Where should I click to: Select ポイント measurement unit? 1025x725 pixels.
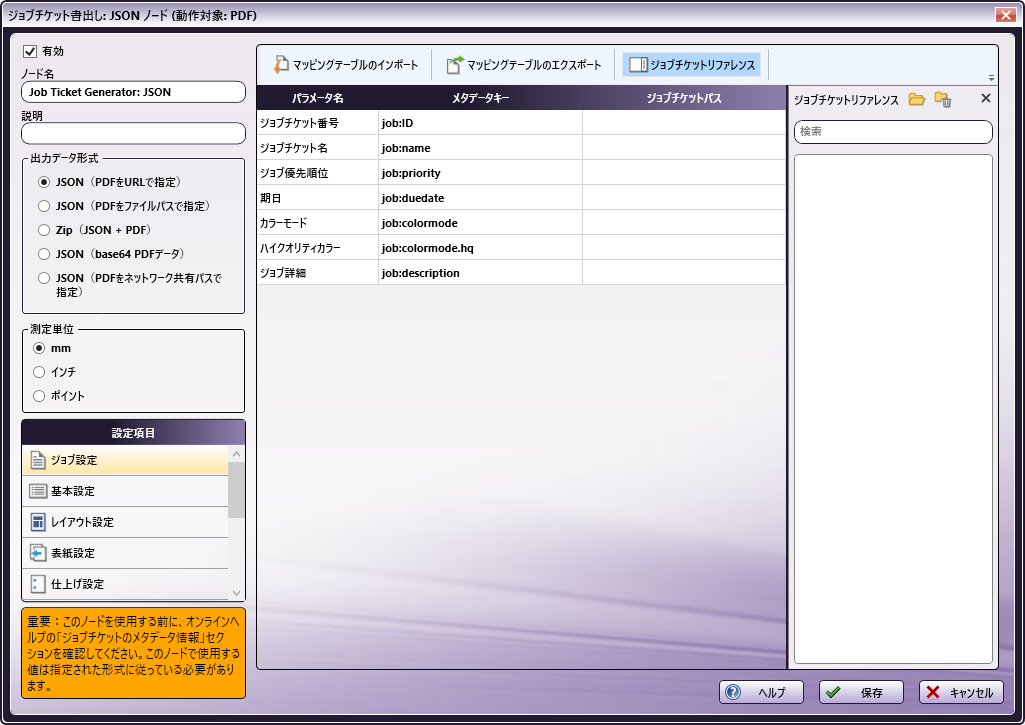tap(39, 396)
